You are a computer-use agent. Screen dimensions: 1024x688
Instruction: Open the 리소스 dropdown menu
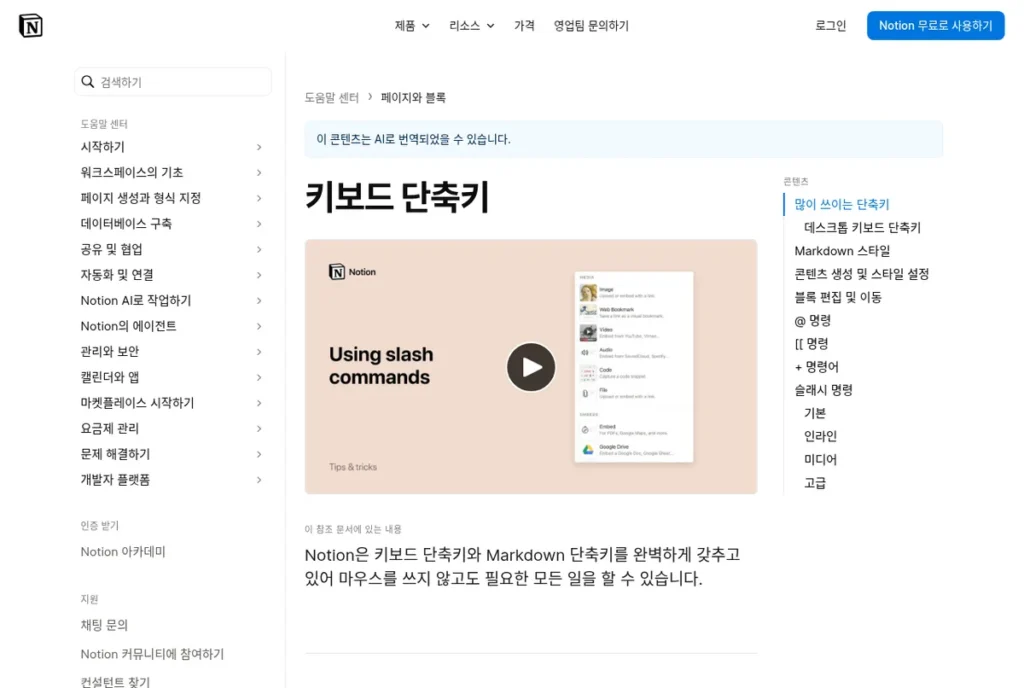tap(472, 25)
